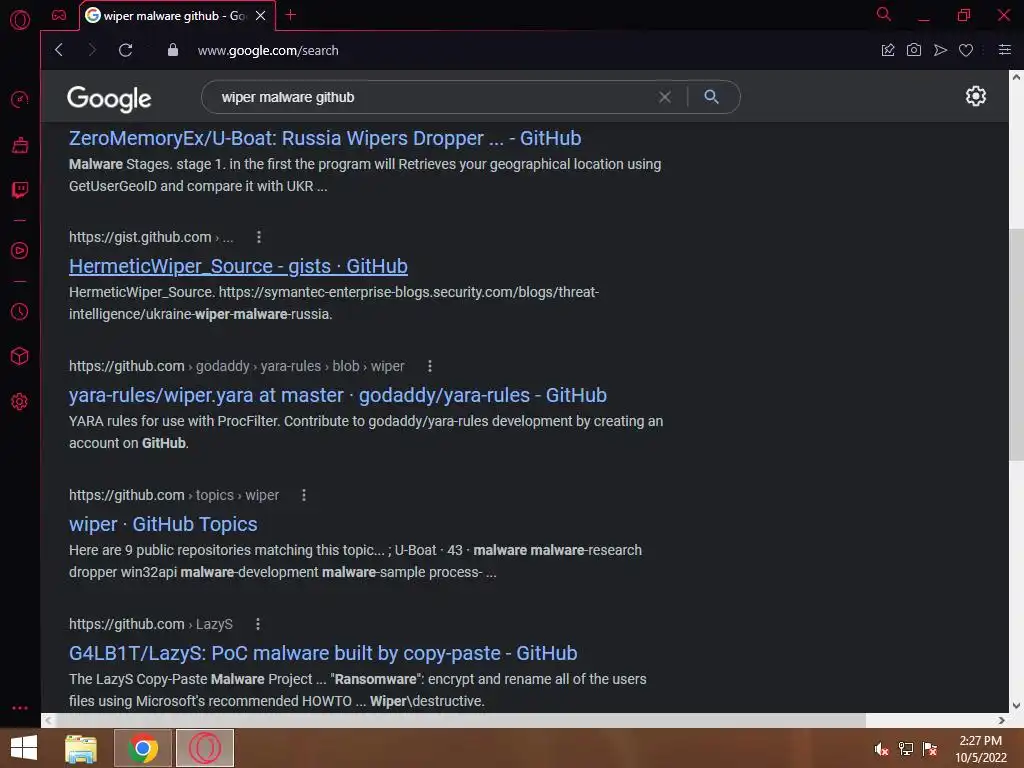Open the HermeticWiper_Source gists link
This screenshot has width=1024, height=768.
click(x=238, y=266)
